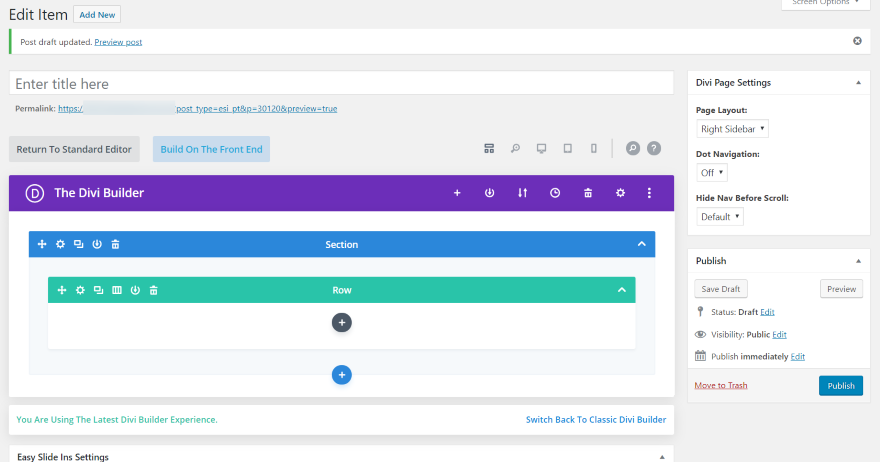
Task: Click the Save Draft button
Action: [721, 289]
